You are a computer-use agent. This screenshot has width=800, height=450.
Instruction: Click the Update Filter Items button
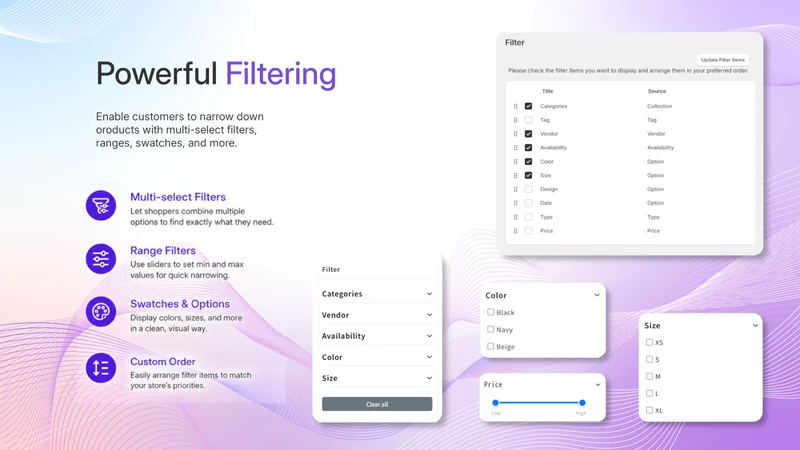click(x=722, y=60)
